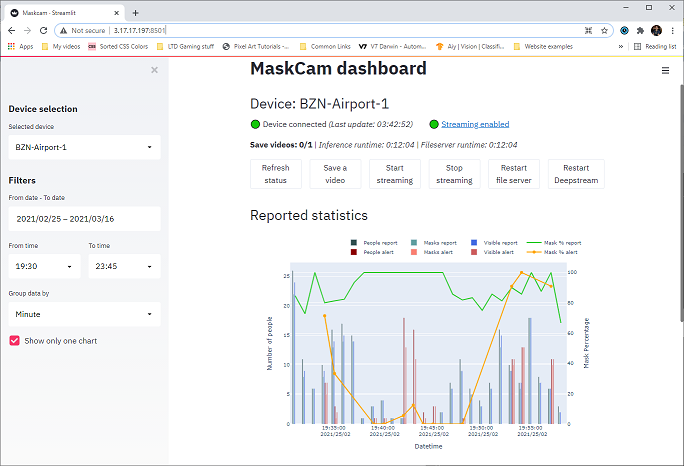684x466 pixels.
Task: Open the Streamlit hamburger menu
Action: [x=666, y=70]
